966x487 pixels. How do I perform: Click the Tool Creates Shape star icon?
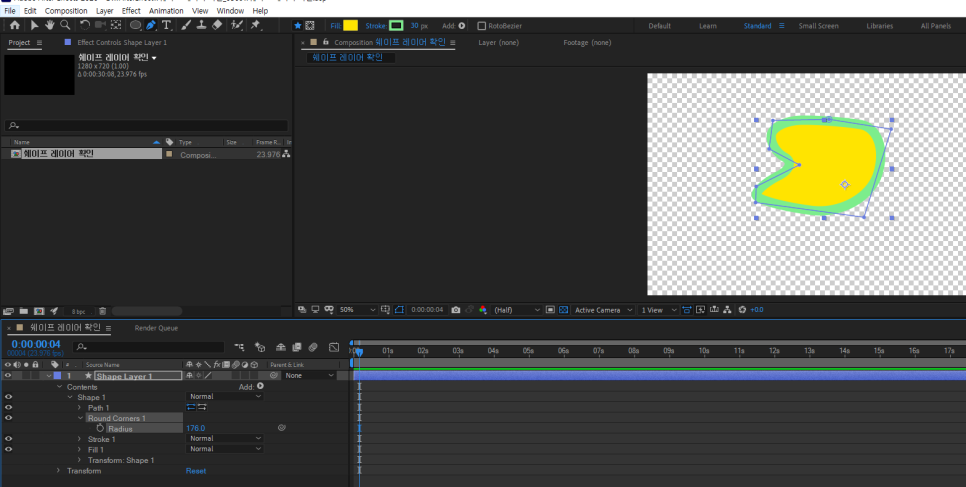coord(298,26)
